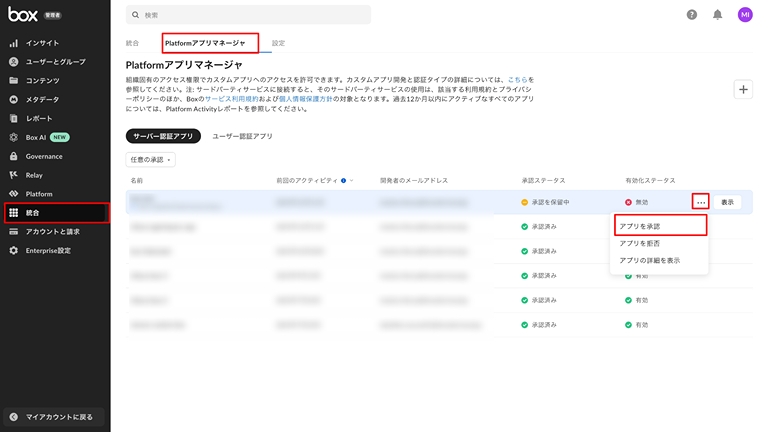Click the box logo
This screenshot has width=768, height=432.
tap(23, 15)
